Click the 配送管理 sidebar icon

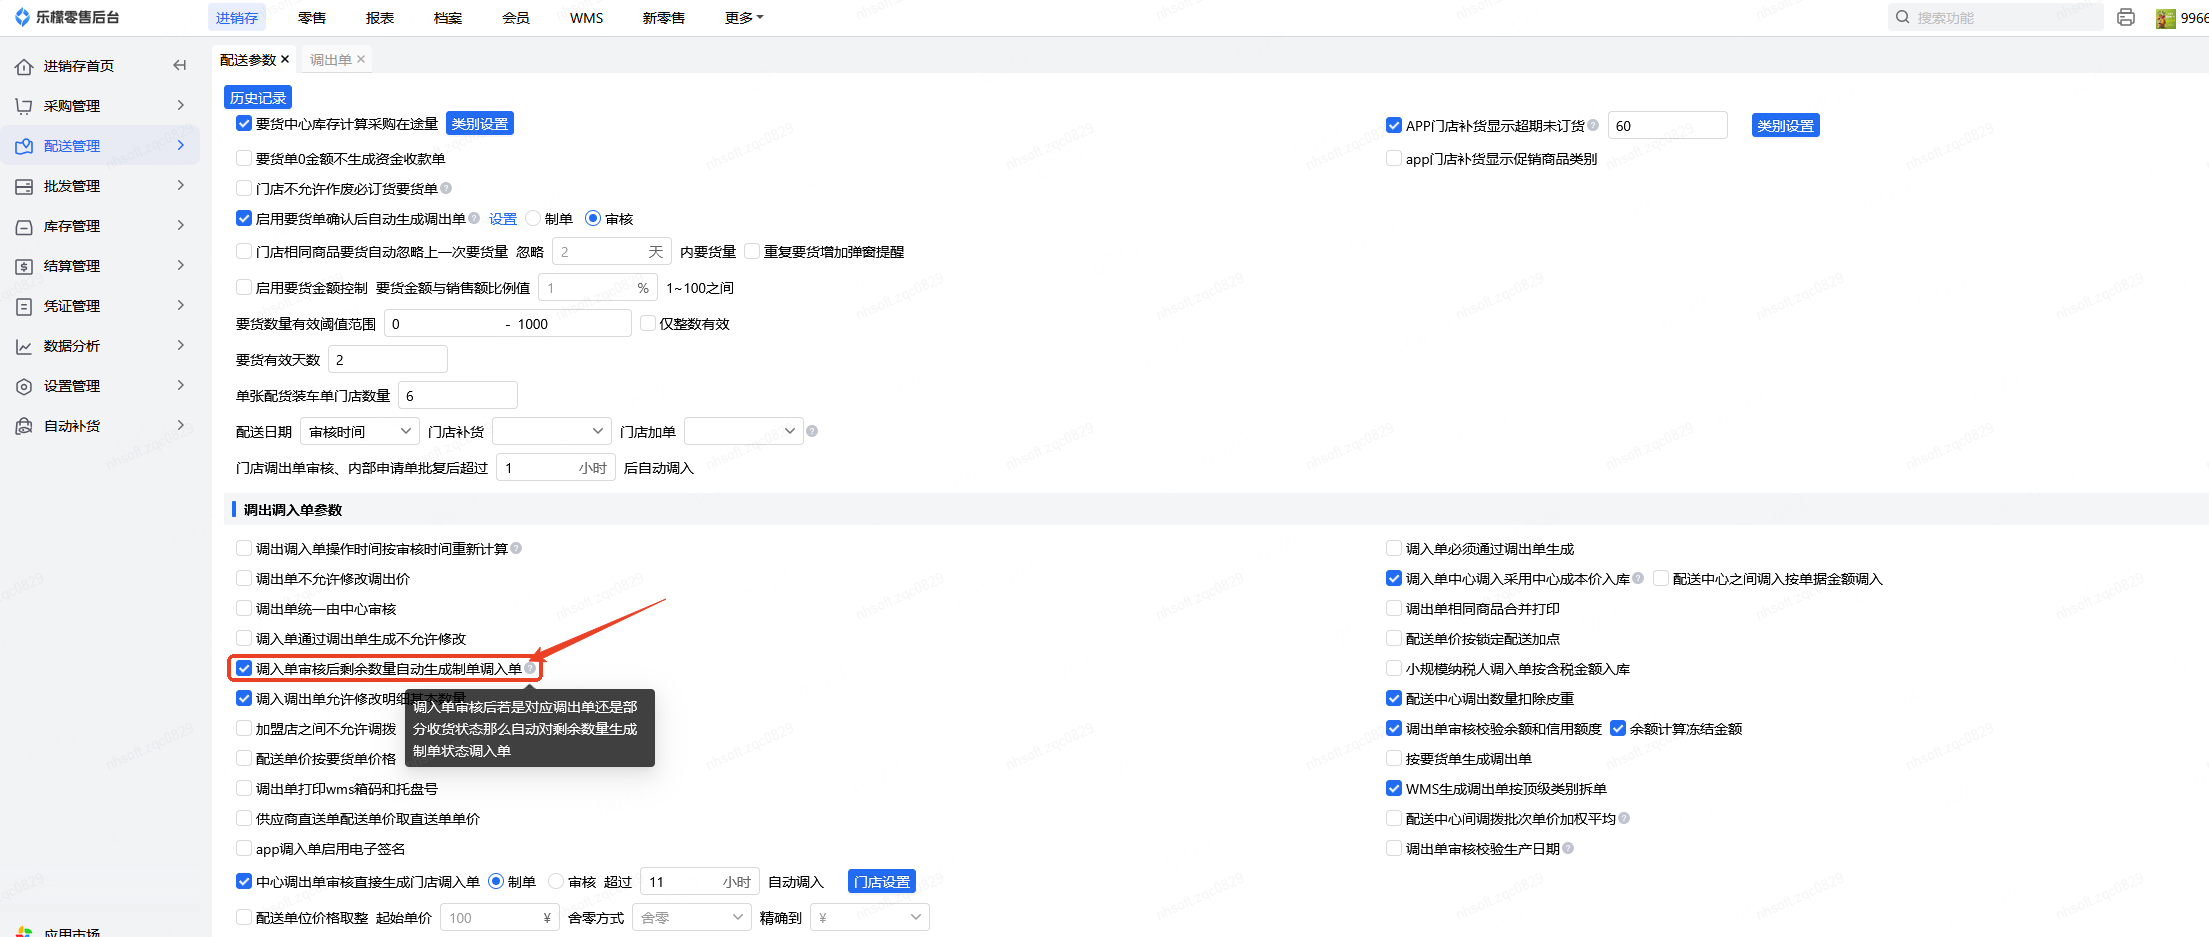24,146
